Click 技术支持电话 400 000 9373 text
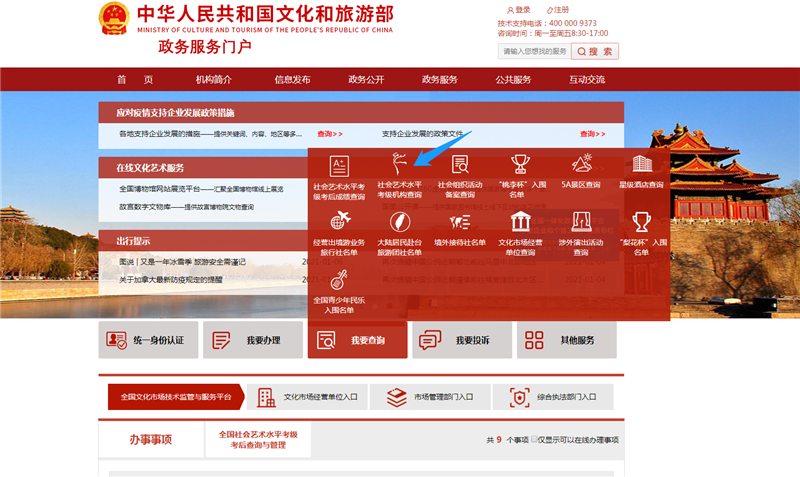Viewport: 800px width, 477px height. (547, 23)
